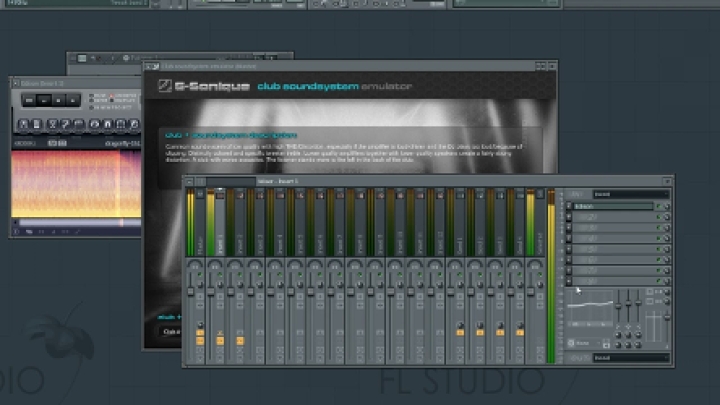Click the middle EQ frequency knob

tap(628, 335)
